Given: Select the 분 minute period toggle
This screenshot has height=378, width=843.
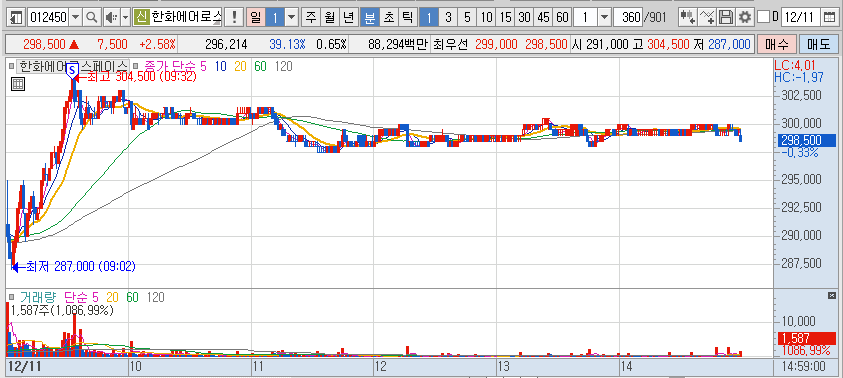Looking at the screenshot, I should [369, 18].
